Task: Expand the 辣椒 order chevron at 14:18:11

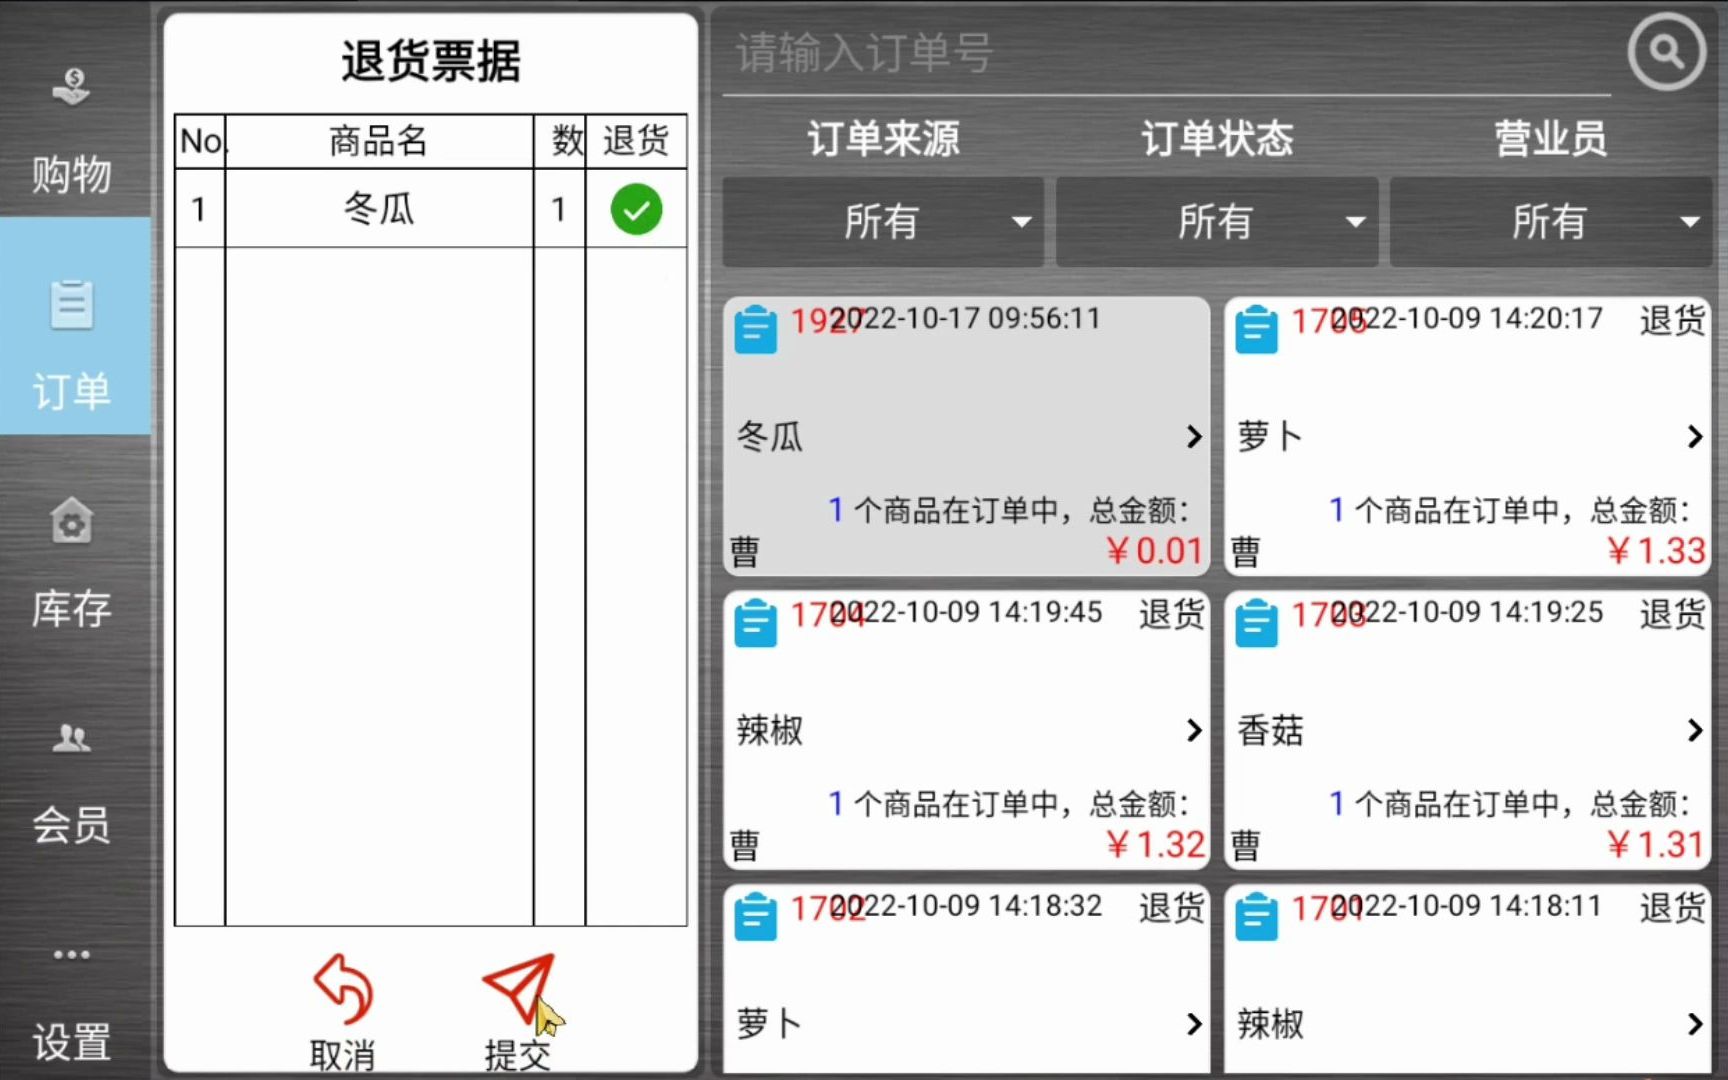Action: pyautogui.click(x=1694, y=1024)
